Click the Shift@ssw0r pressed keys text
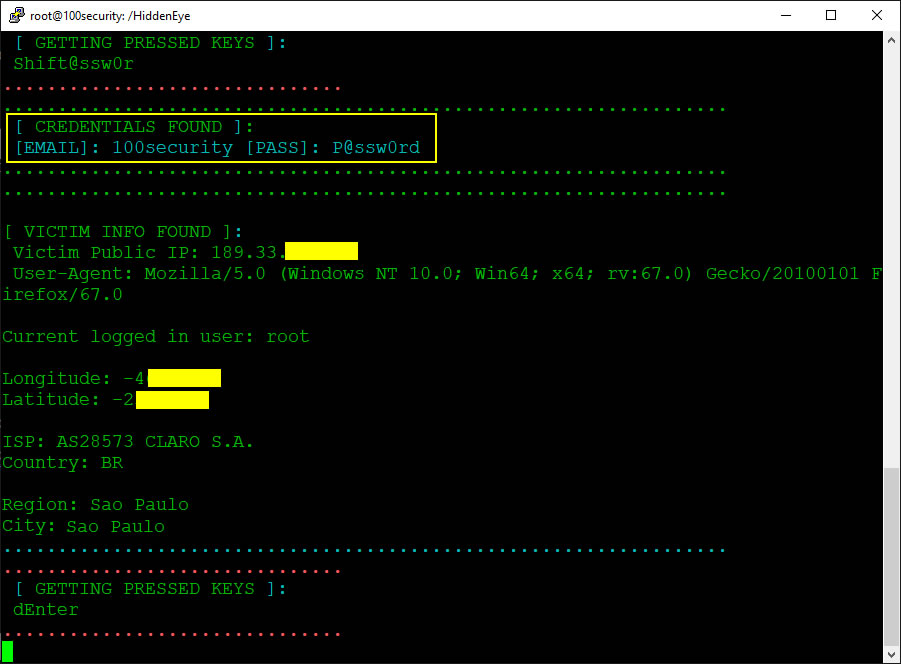The height and width of the screenshot is (664, 901). coord(73,63)
